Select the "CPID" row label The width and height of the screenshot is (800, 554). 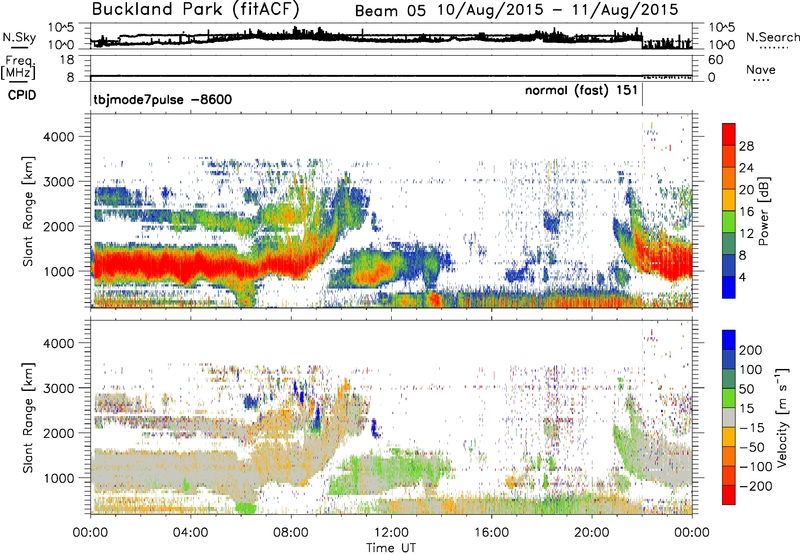click(x=22, y=95)
